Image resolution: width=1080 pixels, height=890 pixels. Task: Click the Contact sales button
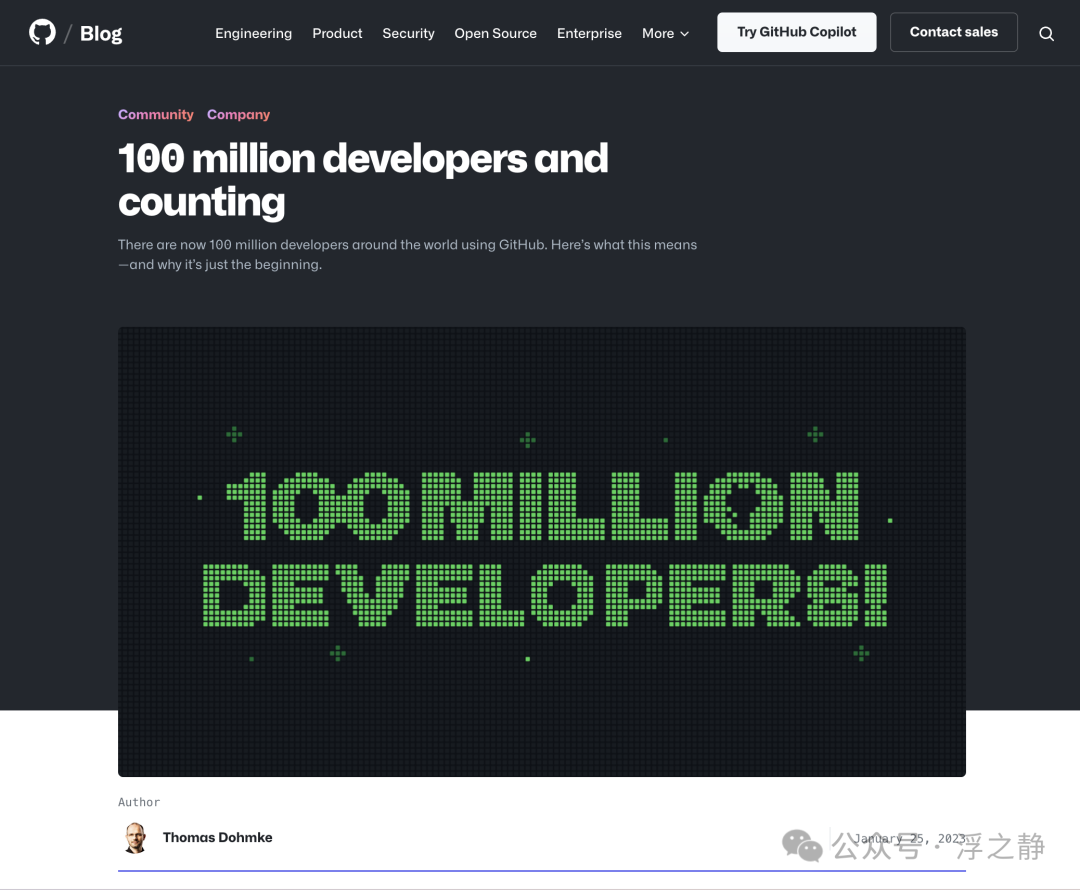tap(954, 32)
